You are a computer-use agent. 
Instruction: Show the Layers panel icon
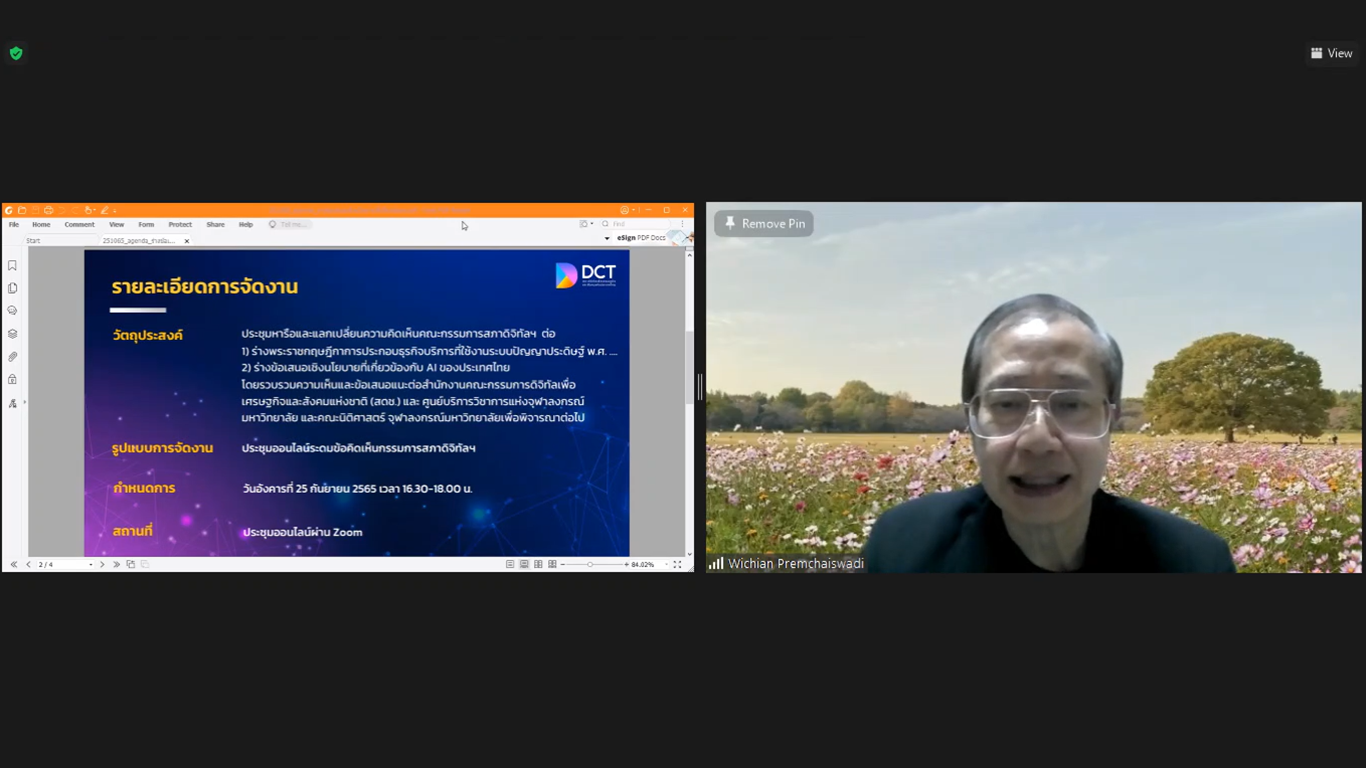(12, 334)
